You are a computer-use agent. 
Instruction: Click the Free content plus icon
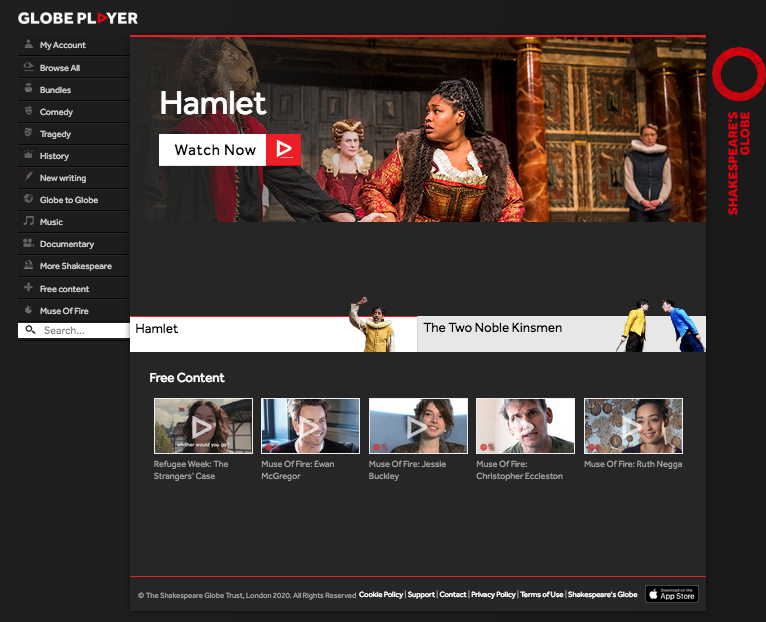tap(29, 287)
